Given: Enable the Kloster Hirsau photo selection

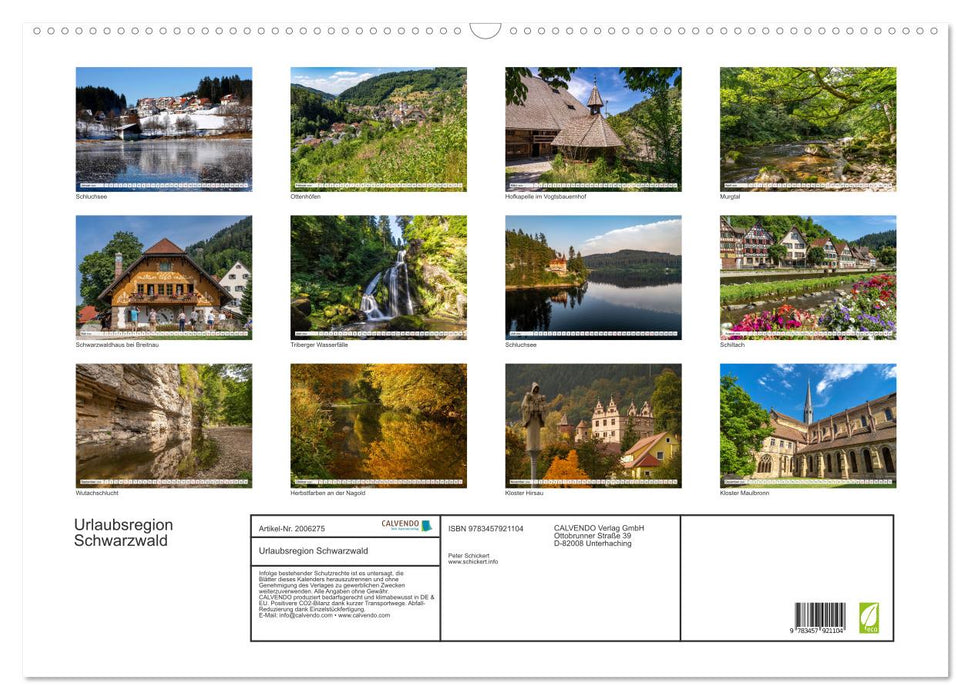Looking at the screenshot, I should point(593,425).
